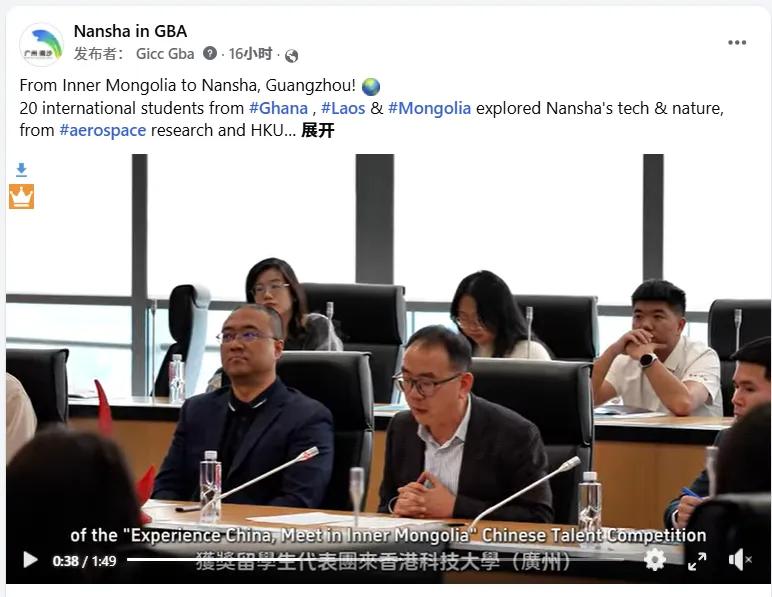The image size is (772, 597).
Task: Enter fullscreen video mode
Action: pos(697,561)
